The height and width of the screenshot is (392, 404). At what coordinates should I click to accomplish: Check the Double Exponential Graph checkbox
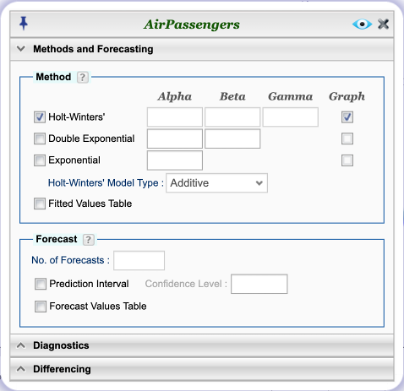347,139
